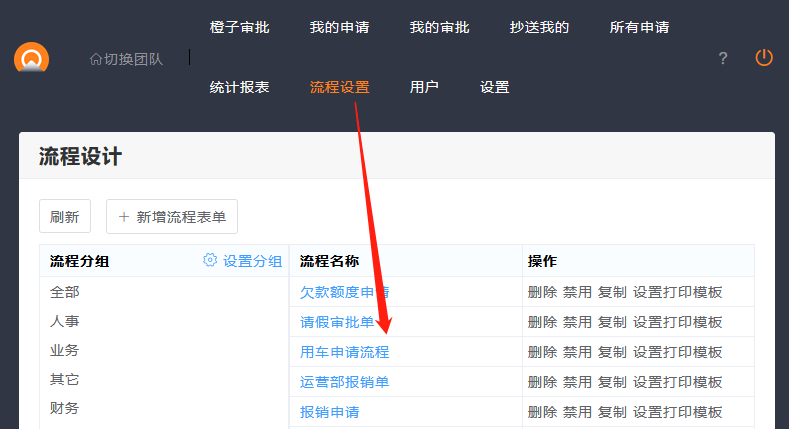The width and height of the screenshot is (789, 429).
Task: Delete the 欠款额度申请 process
Action: (x=542, y=292)
